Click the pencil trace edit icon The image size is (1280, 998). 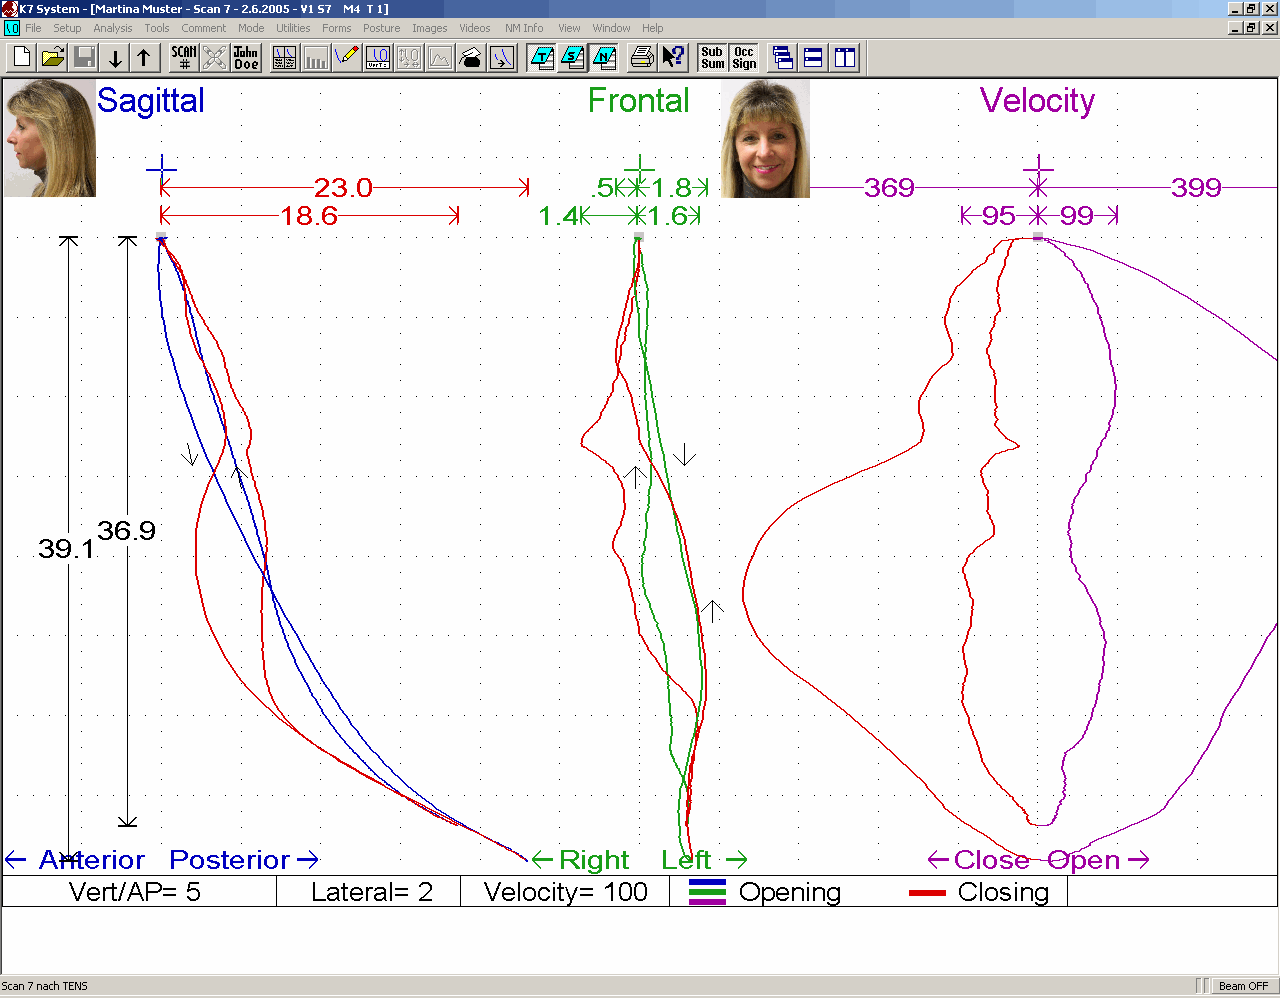point(347,58)
